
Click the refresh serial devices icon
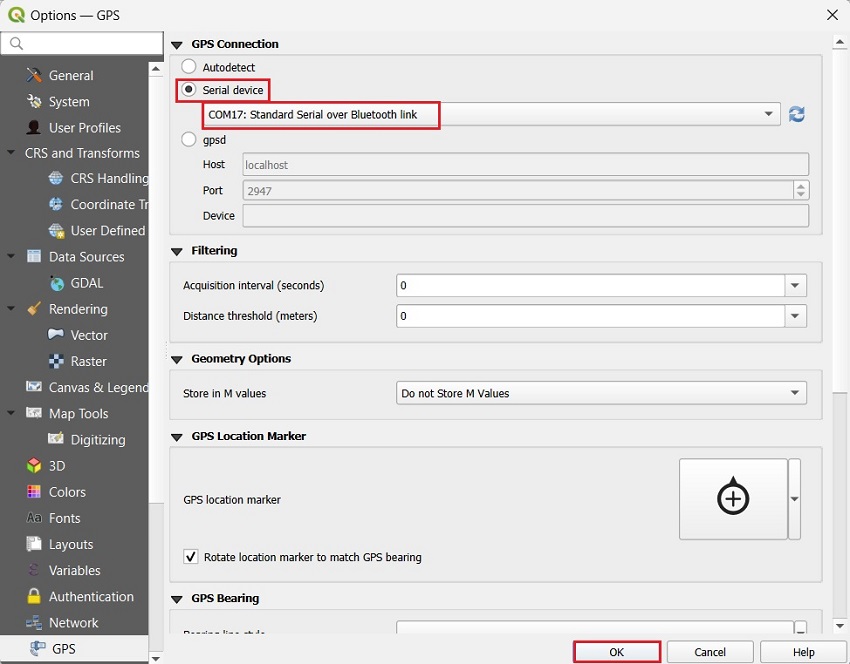click(797, 114)
